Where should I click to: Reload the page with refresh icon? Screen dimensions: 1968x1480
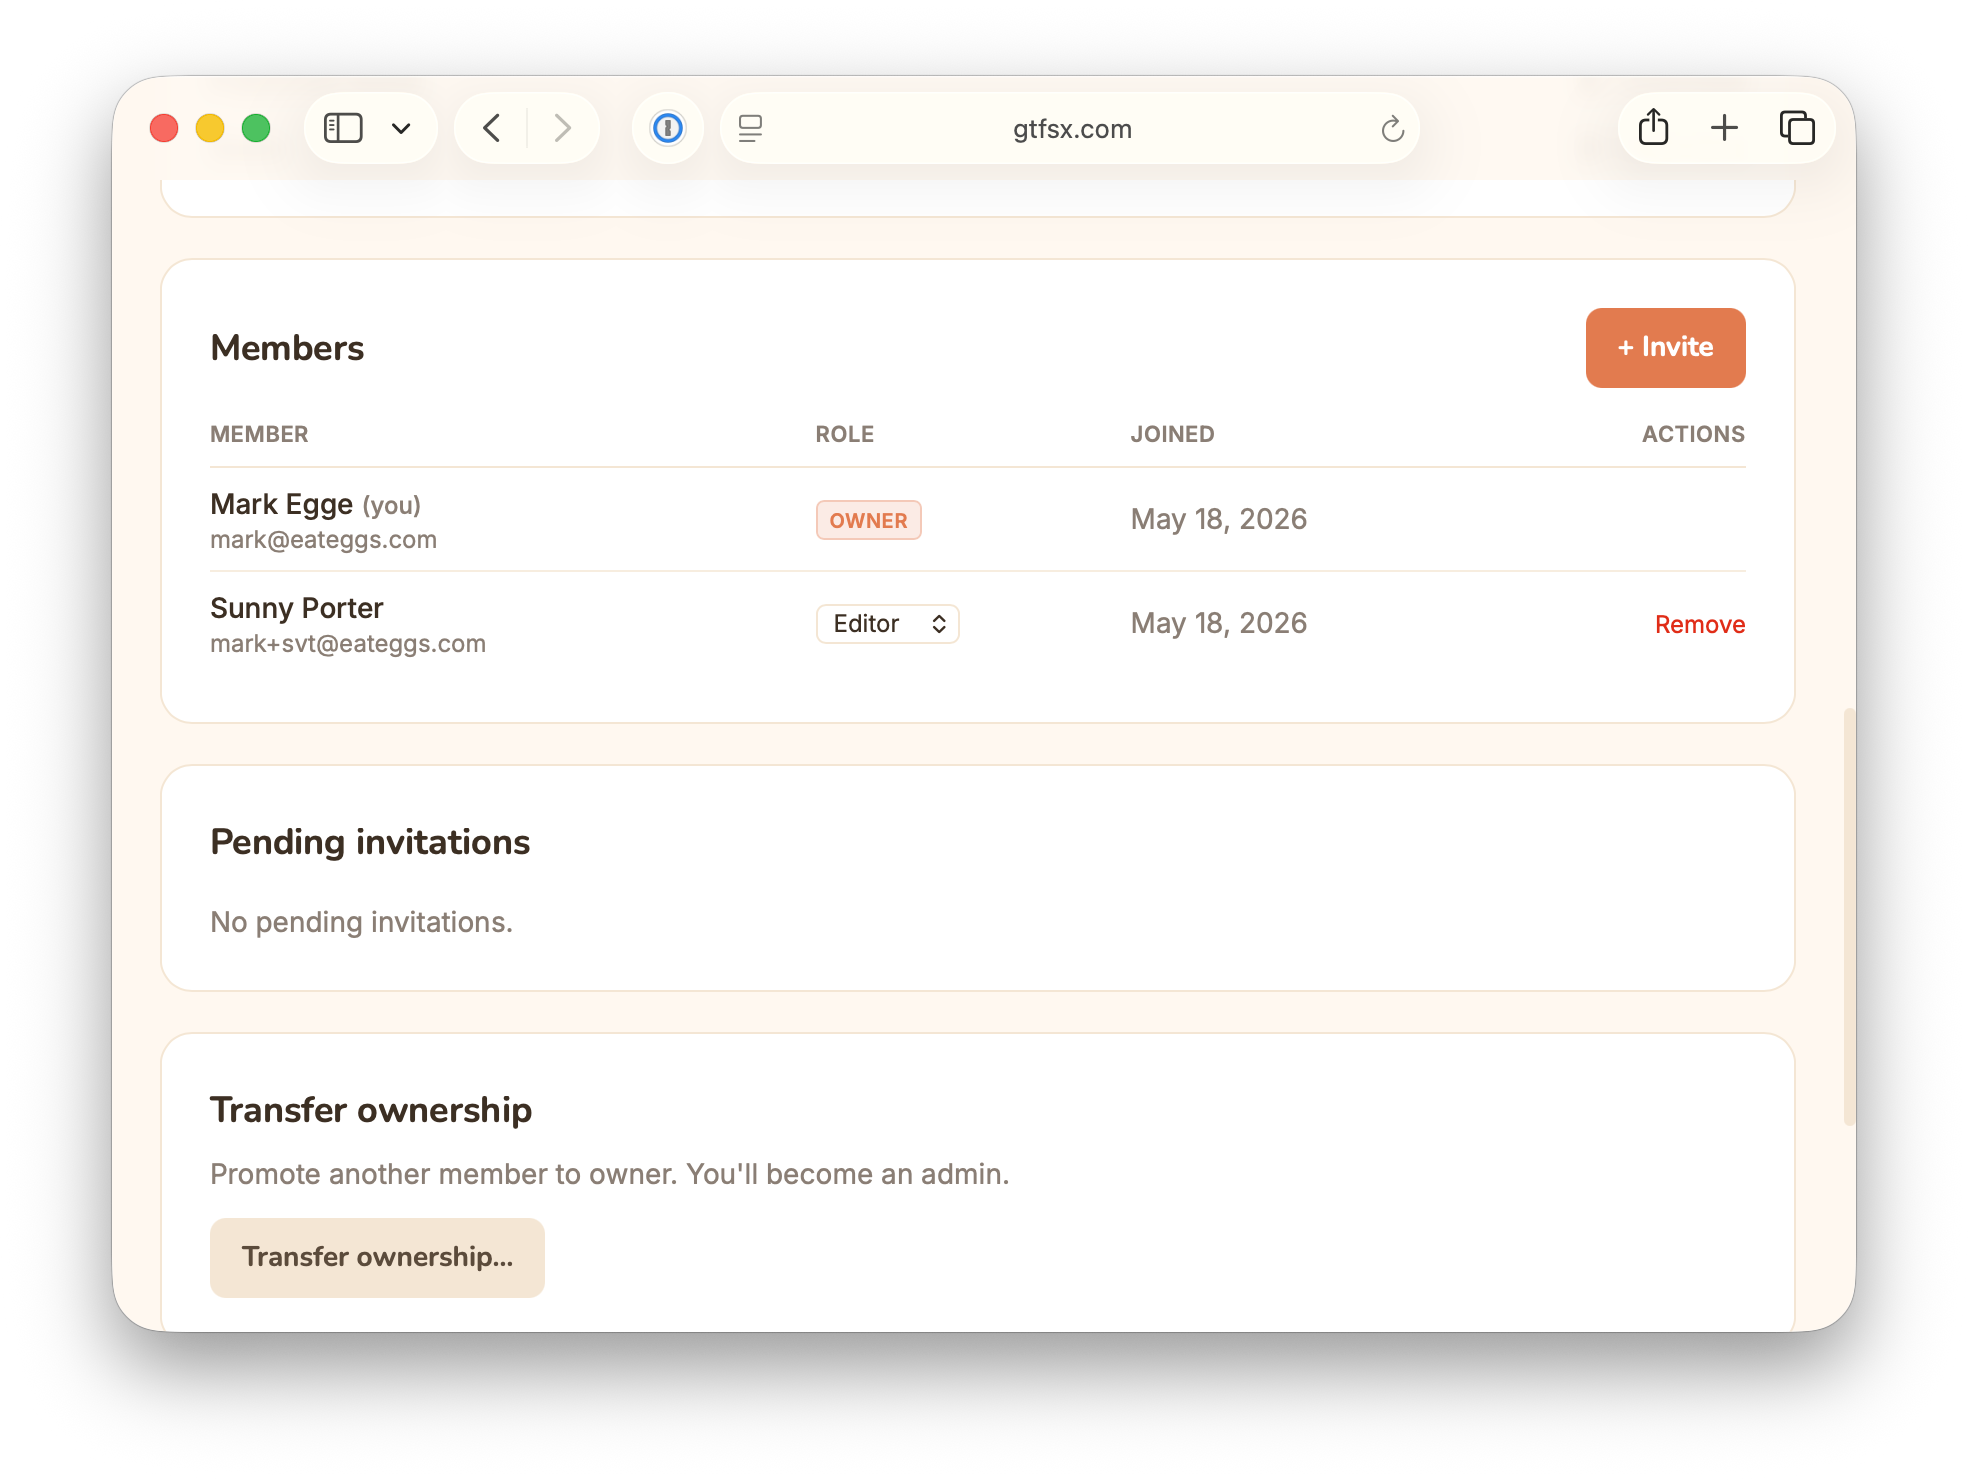click(x=1392, y=128)
